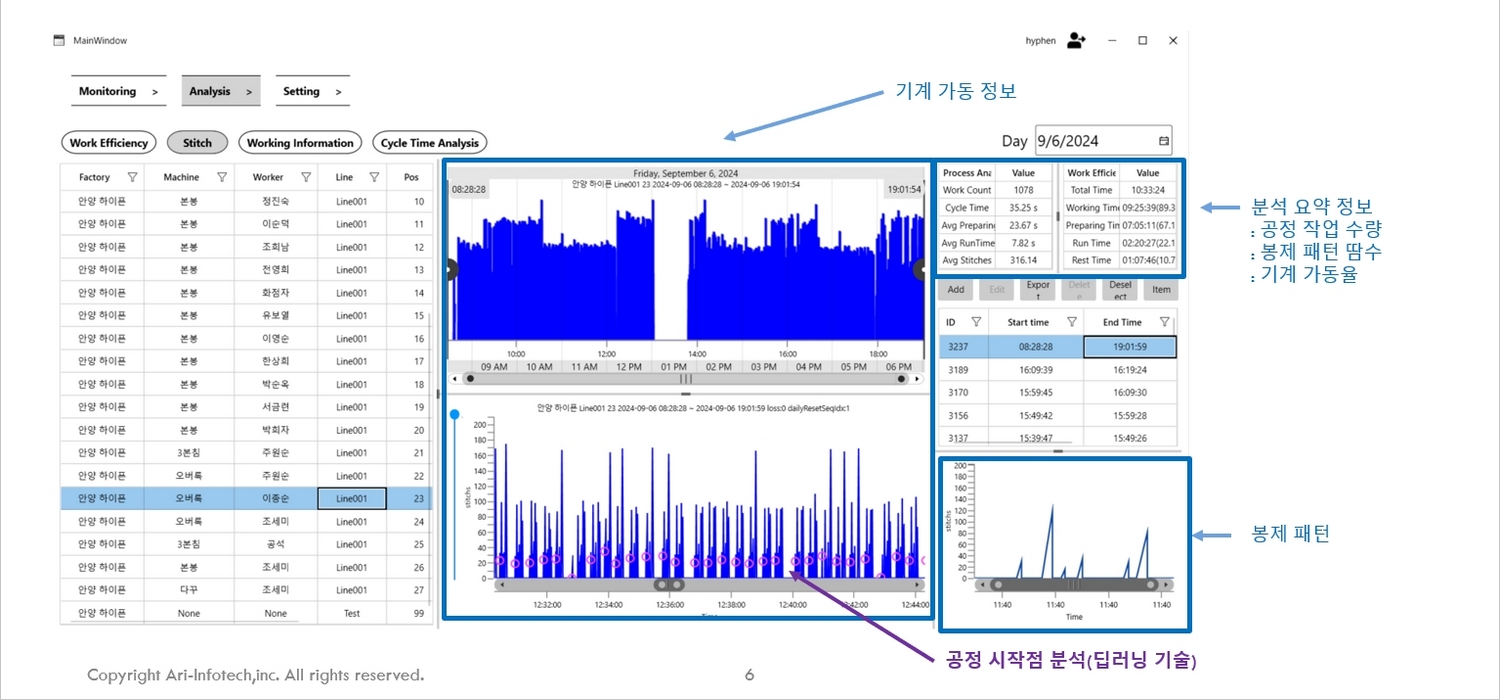
Task: Select record ID 3189
Action: [x=1058, y=370]
